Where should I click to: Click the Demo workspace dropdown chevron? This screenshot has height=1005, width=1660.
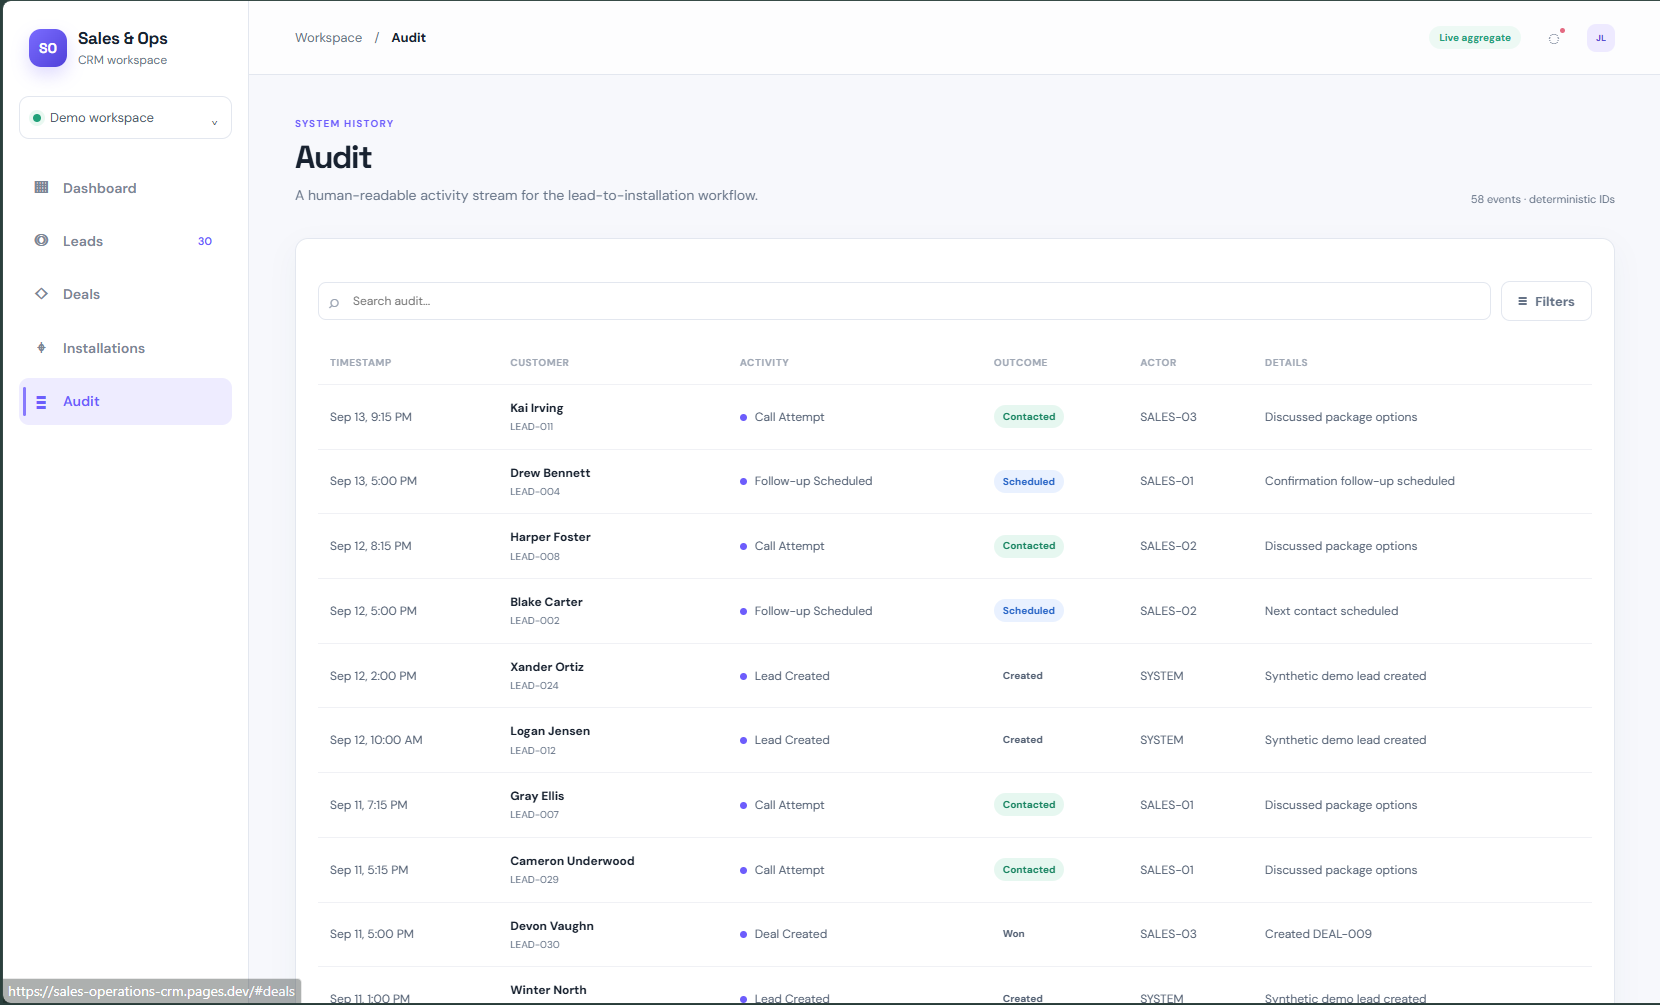click(214, 121)
